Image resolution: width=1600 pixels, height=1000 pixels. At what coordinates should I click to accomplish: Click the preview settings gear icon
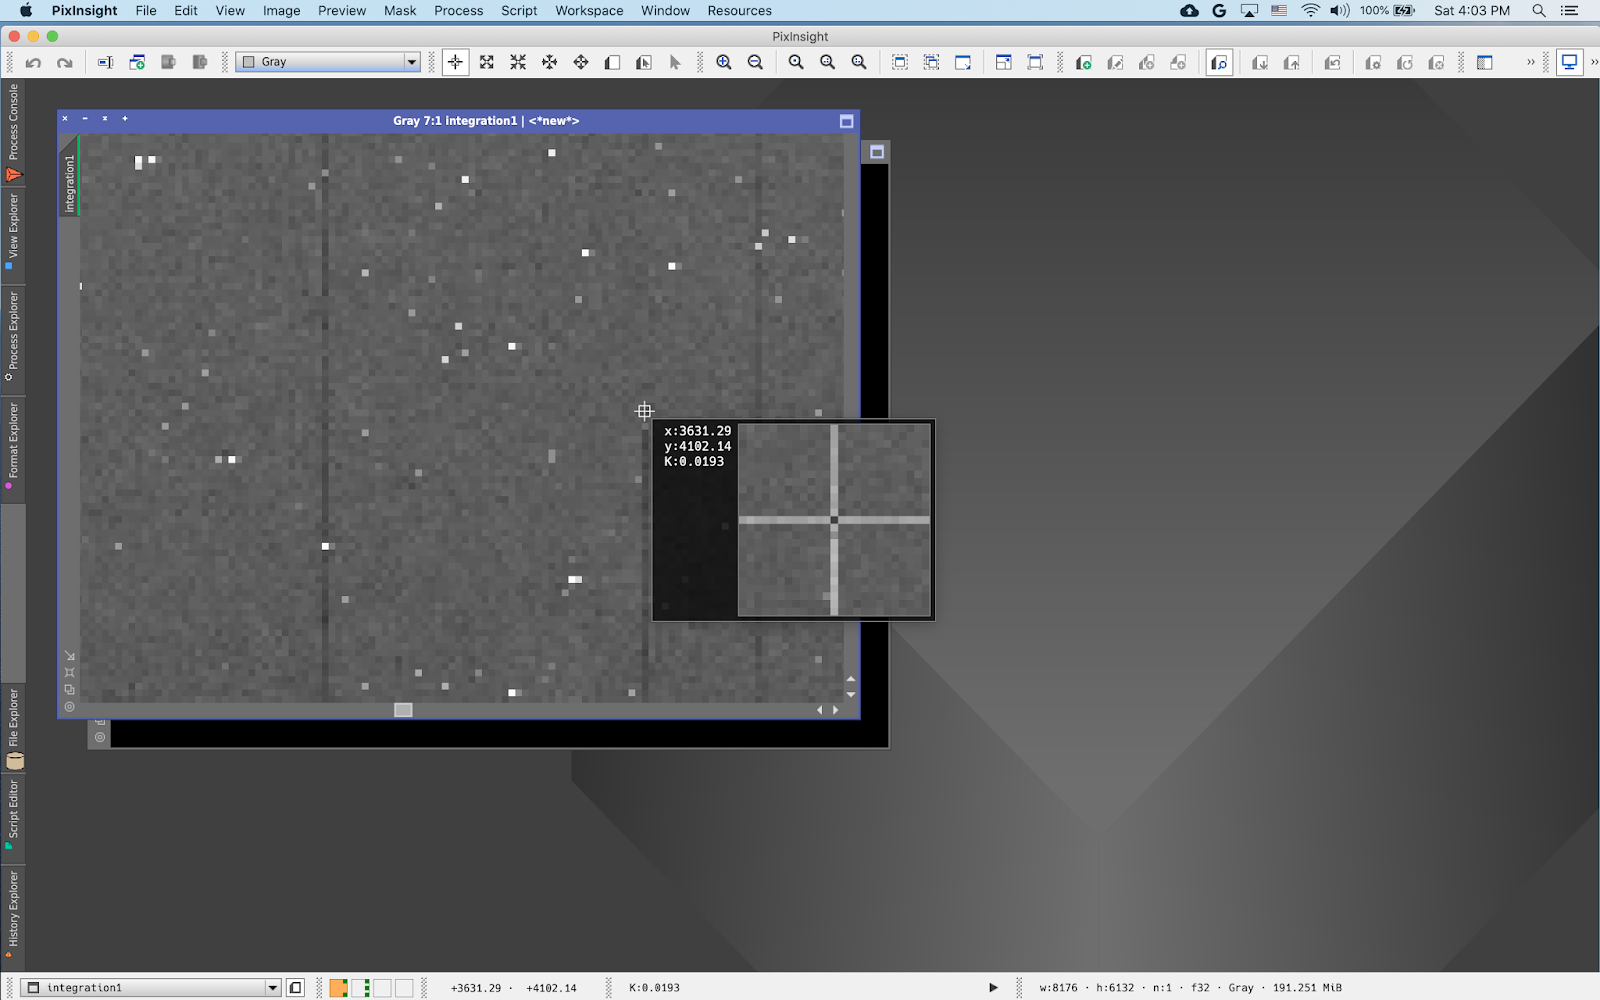pos(1373,62)
